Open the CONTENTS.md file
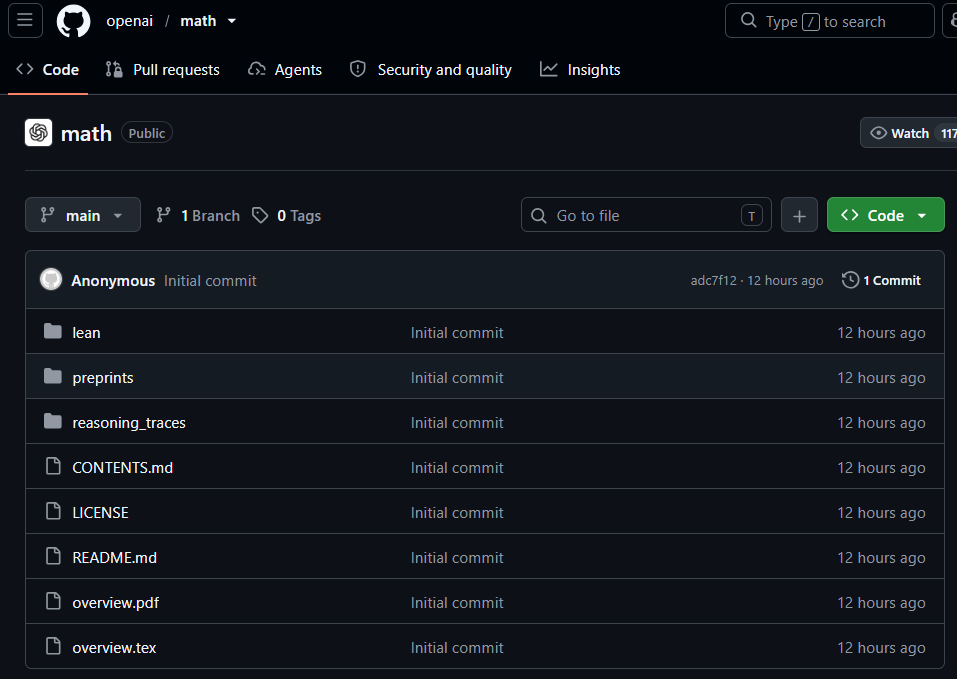Image resolution: width=957 pixels, height=679 pixels. [x=123, y=467]
